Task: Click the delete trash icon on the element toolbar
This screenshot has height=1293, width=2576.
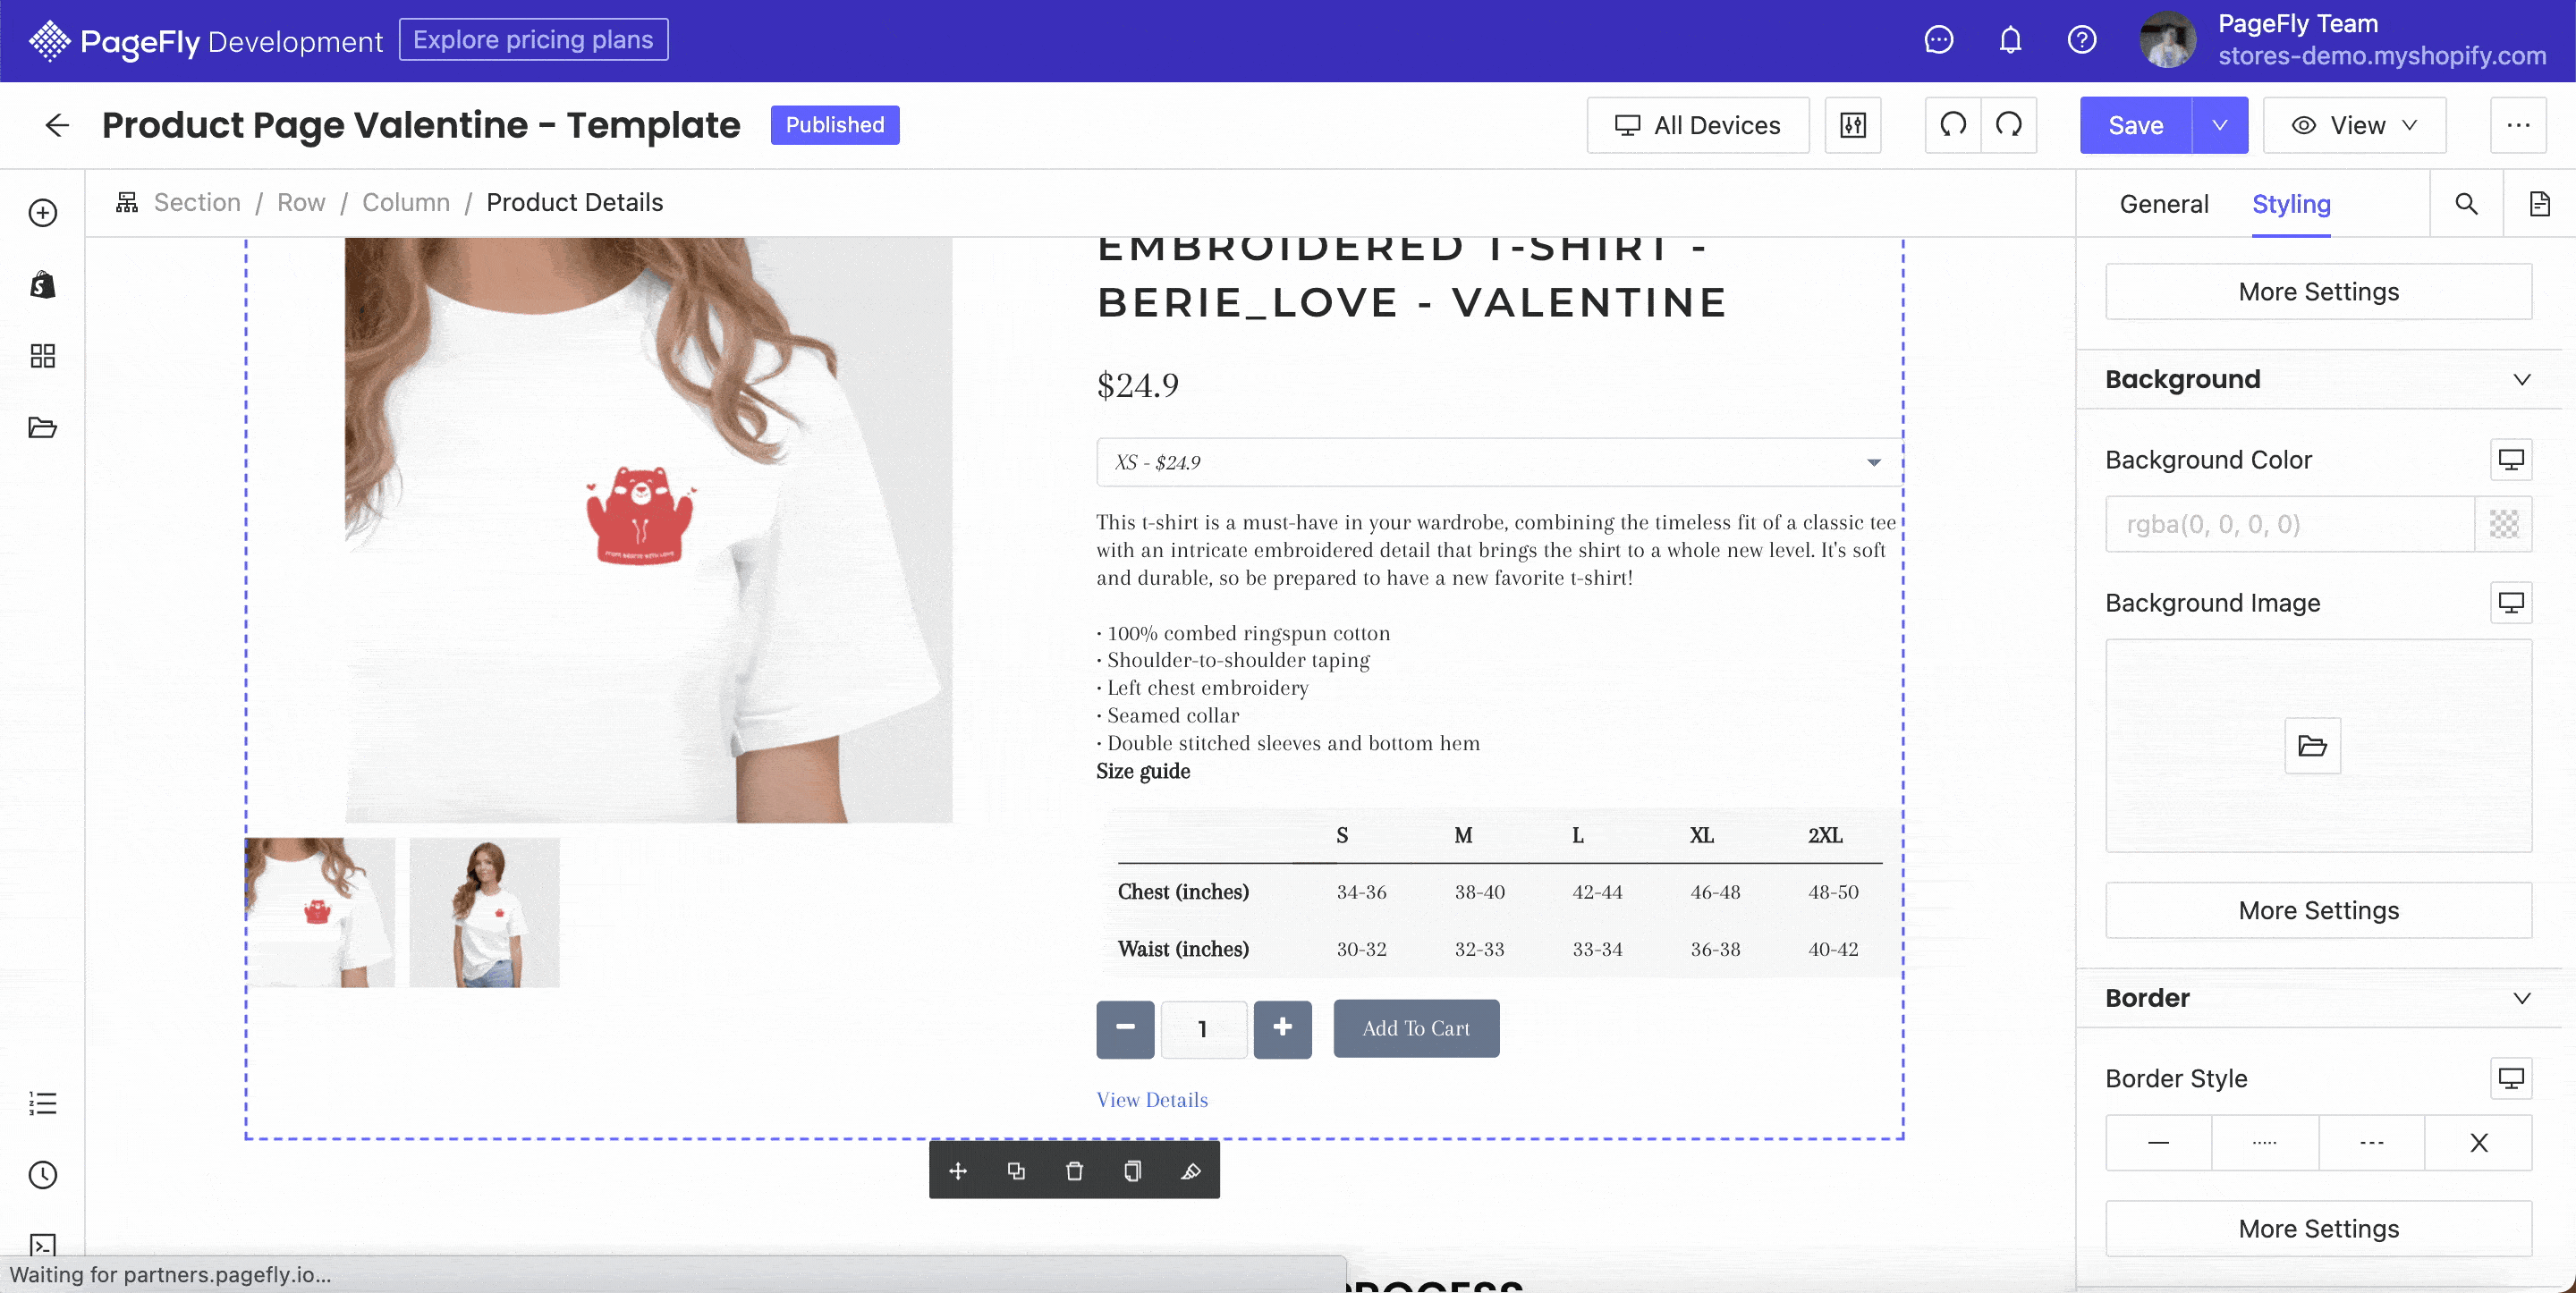Action: [x=1074, y=1171]
